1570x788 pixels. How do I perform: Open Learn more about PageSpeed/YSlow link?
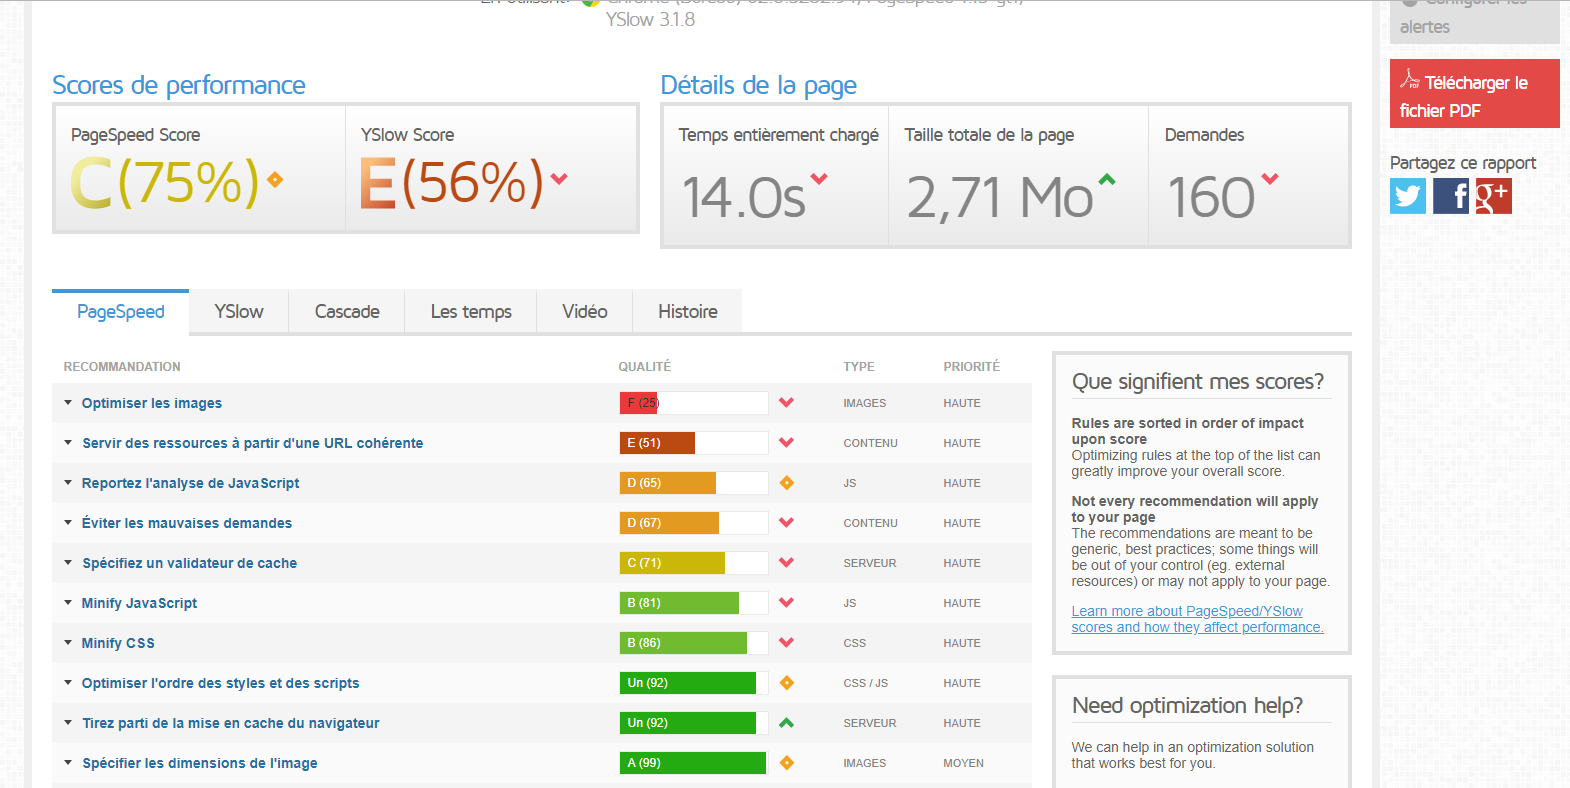tap(1197, 619)
